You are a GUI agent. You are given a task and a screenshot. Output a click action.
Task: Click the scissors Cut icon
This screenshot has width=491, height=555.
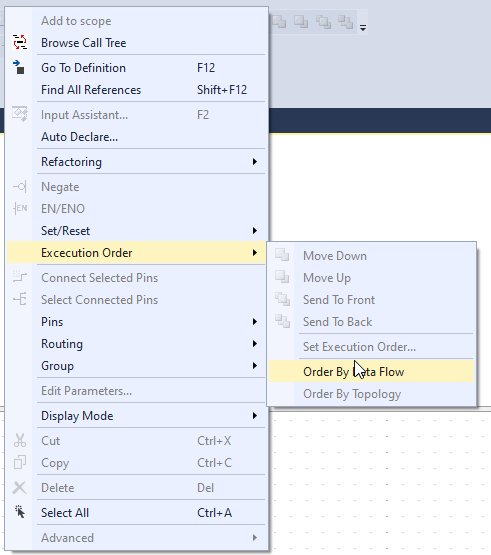point(20,440)
